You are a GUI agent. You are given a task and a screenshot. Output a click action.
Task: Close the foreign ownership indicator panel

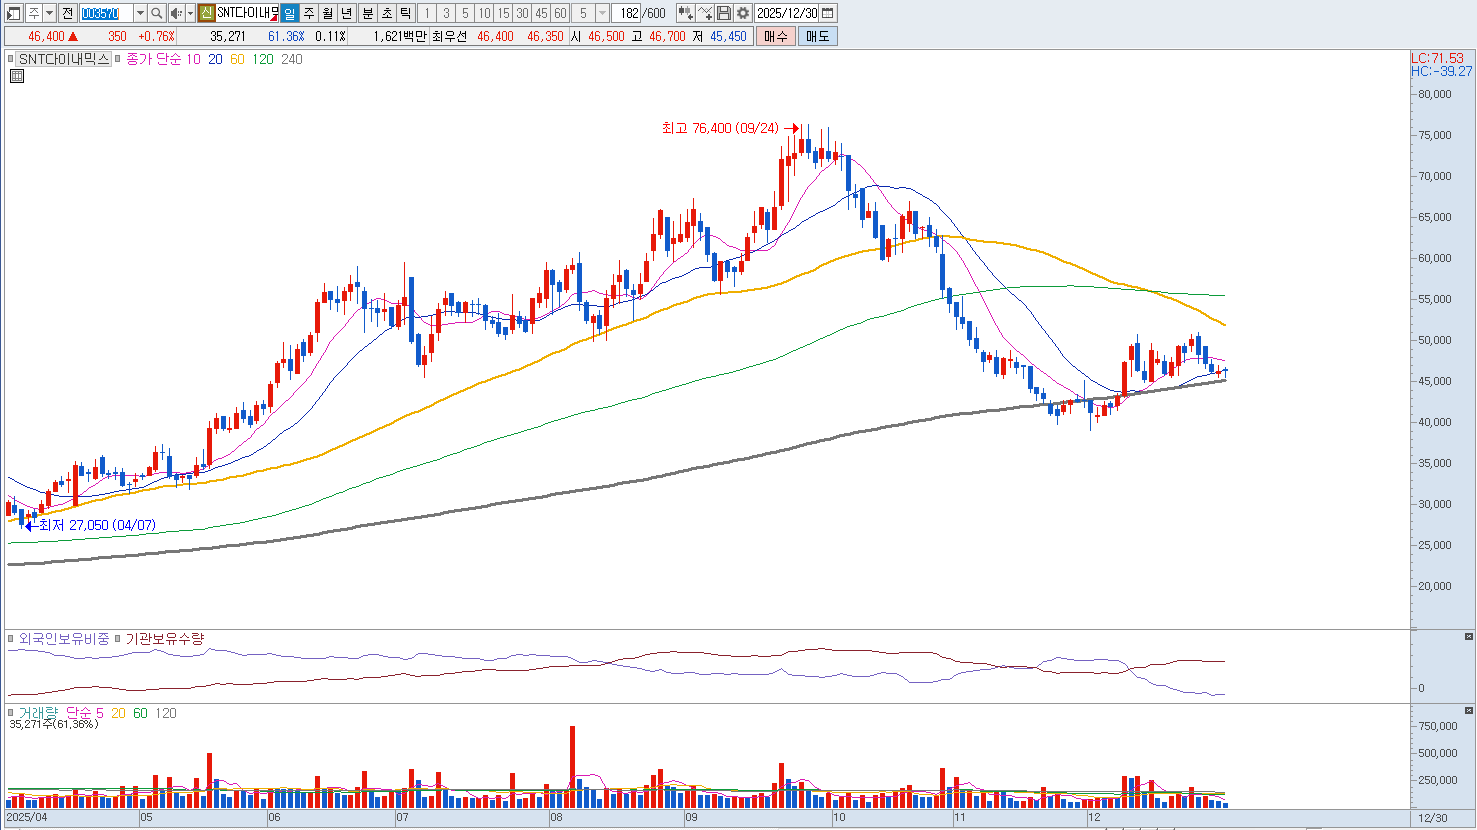[x=1468, y=637]
